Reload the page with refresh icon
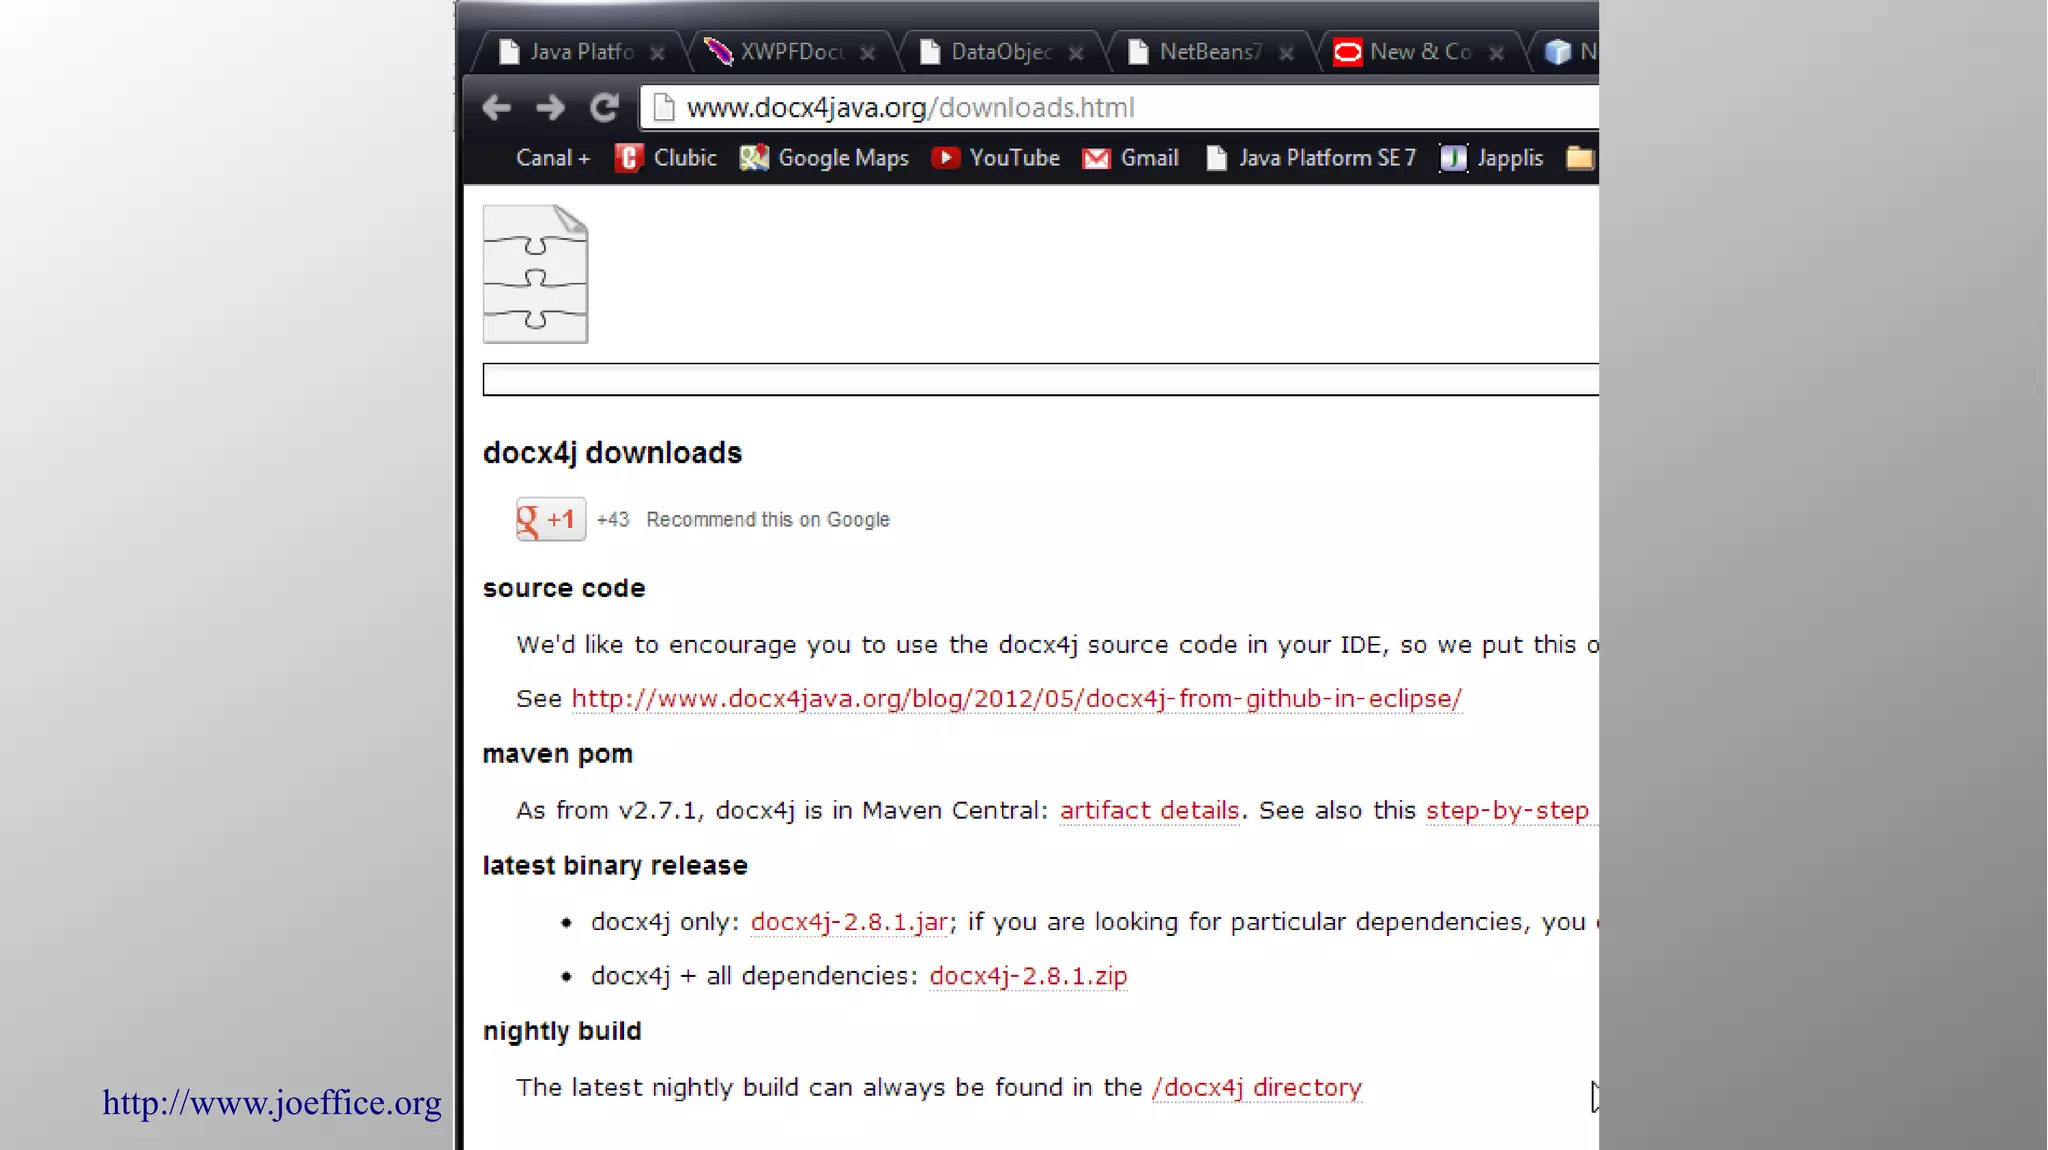The width and height of the screenshot is (2048, 1150). coord(604,107)
